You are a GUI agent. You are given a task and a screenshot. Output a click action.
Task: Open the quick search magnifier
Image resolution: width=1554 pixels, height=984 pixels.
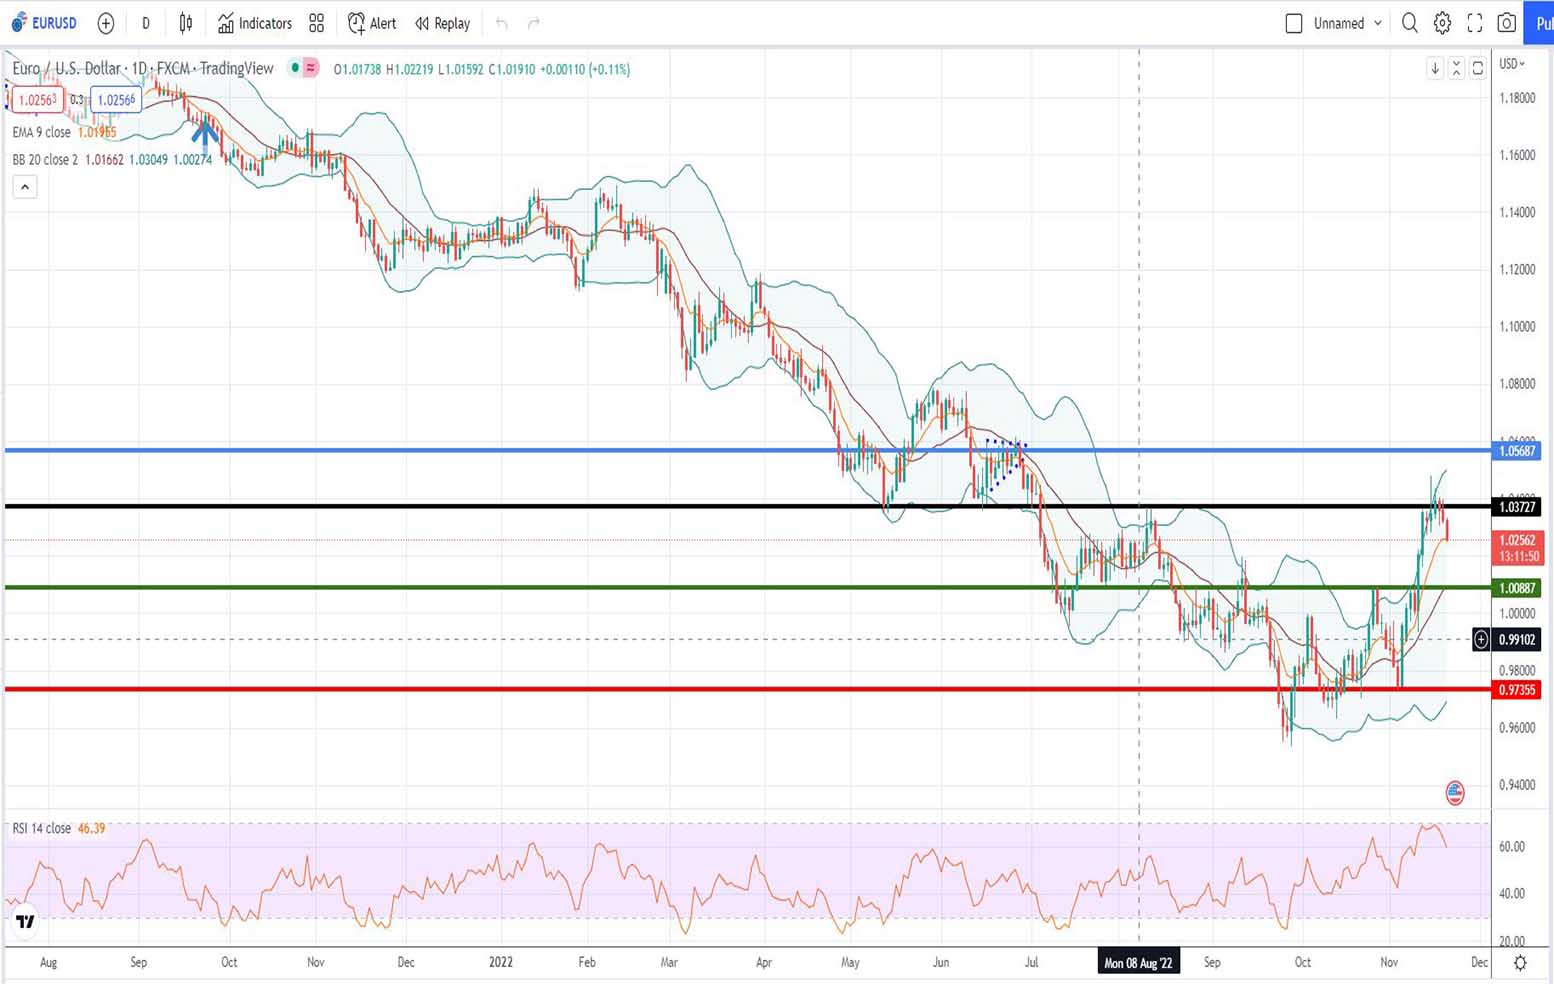click(1409, 23)
